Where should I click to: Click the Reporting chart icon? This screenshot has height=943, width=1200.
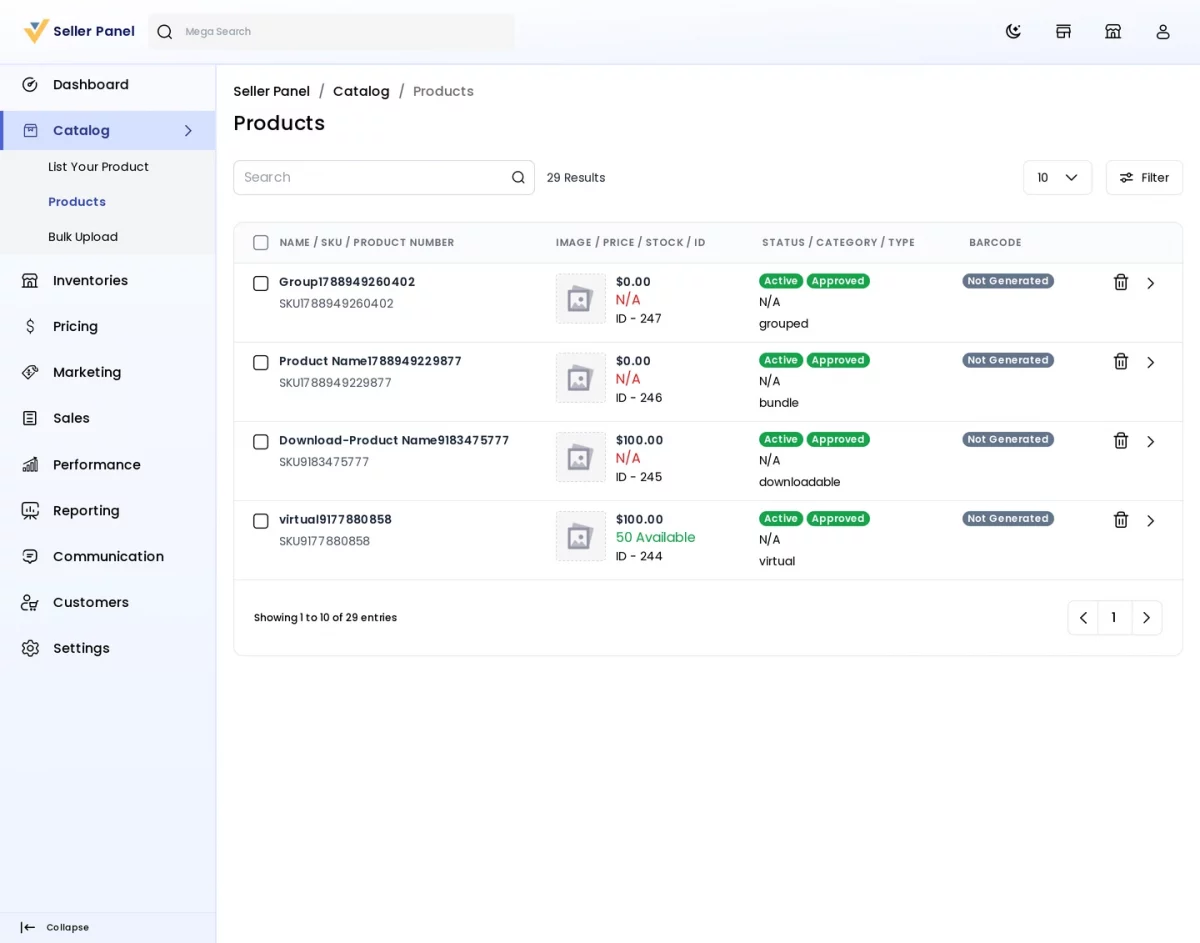pos(30,511)
